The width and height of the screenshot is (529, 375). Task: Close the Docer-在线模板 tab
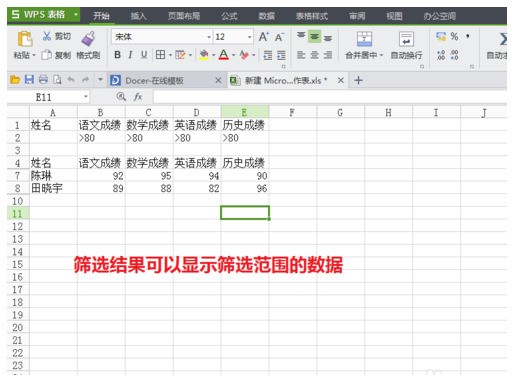coord(218,80)
